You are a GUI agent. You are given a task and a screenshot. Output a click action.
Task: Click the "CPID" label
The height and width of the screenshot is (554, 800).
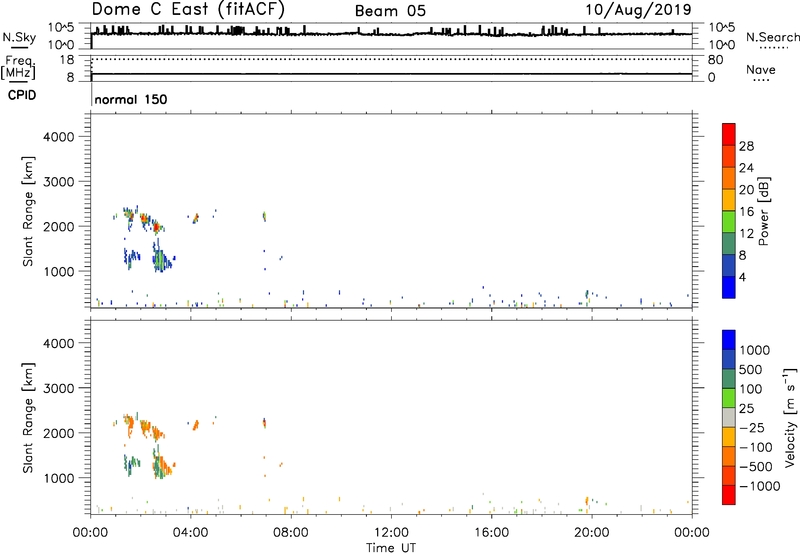pos(22,95)
